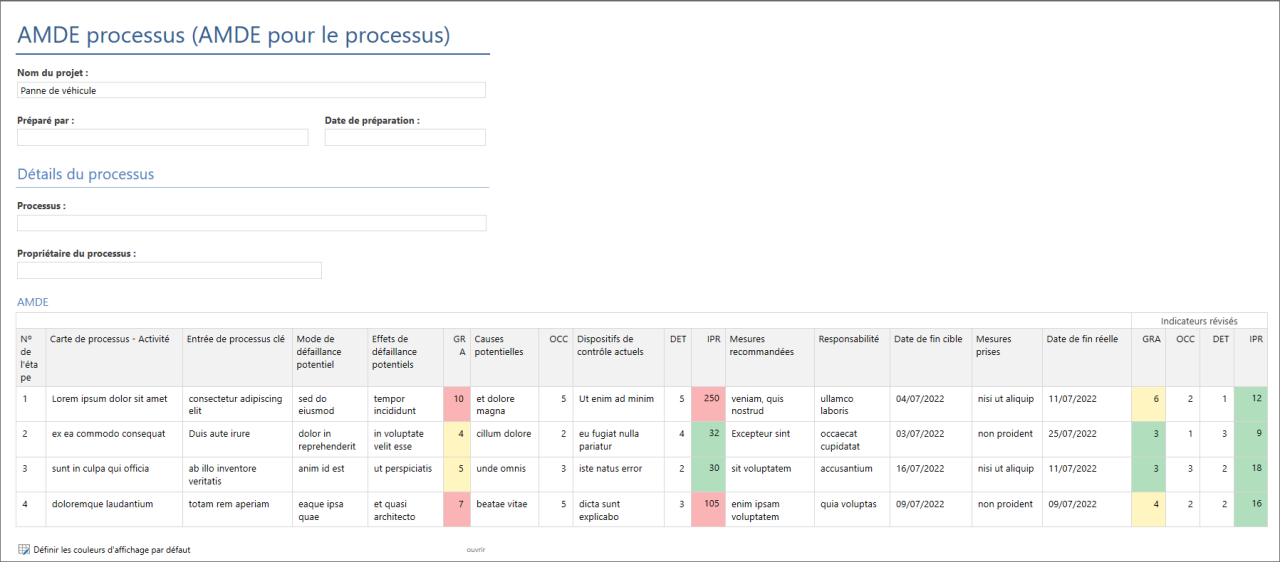The width and height of the screenshot is (1280, 562).
Task: Click the small 'ouvrir' link
Action: click(x=476, y=549)
